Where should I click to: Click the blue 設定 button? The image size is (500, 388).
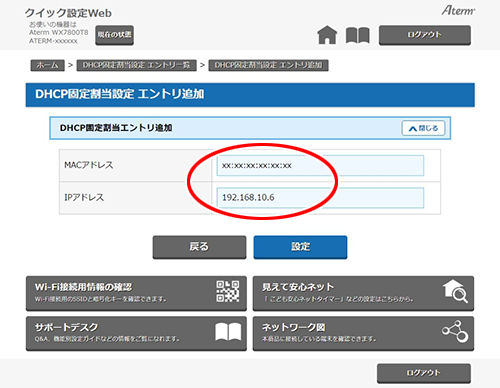[x=300, y=247]
